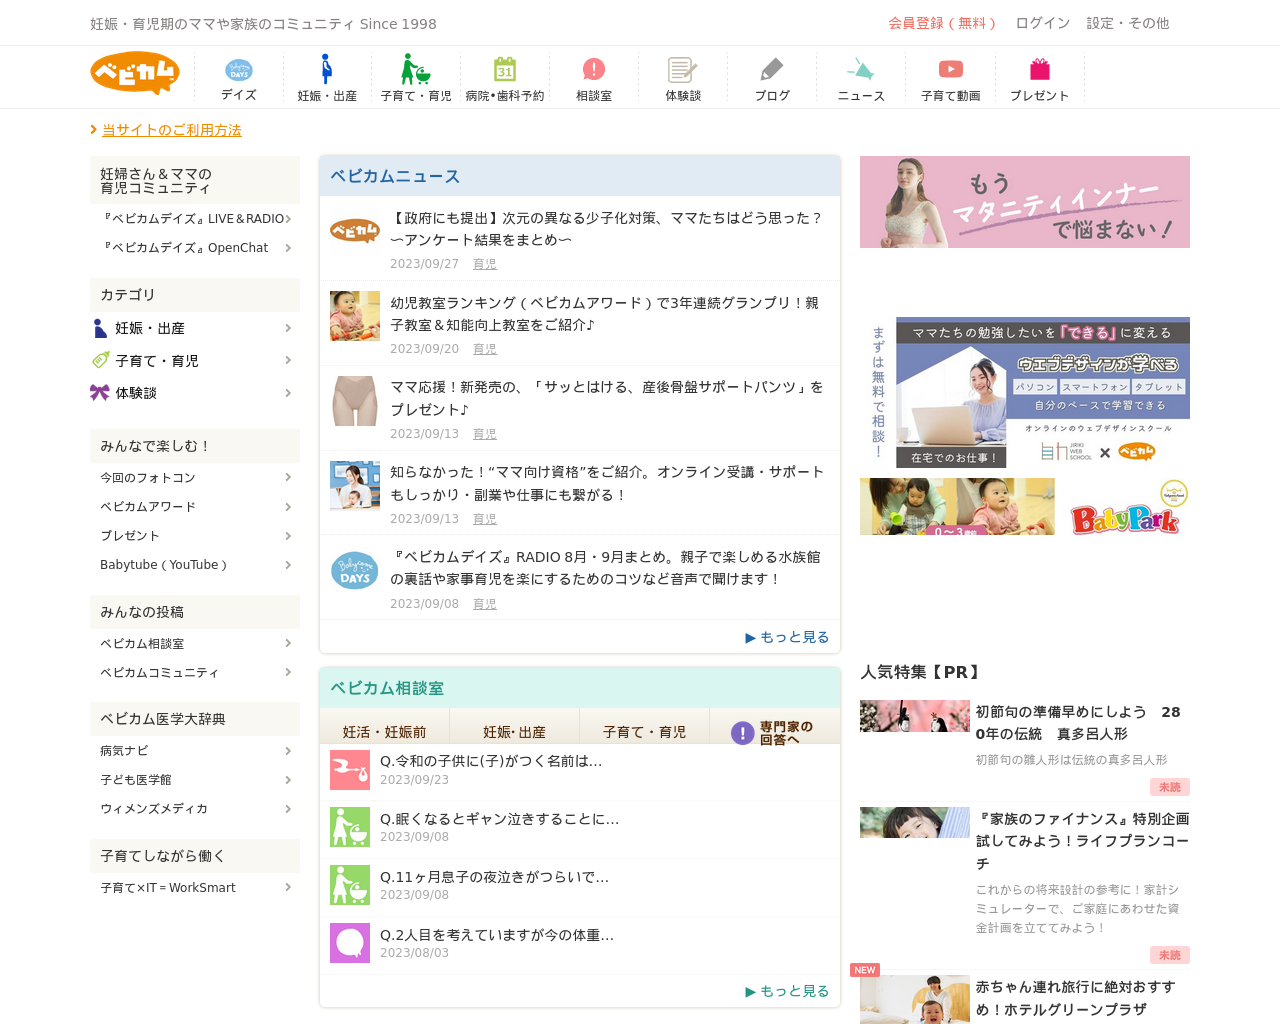Click purple icon beside 2人目を考えています question
The image size is (1280, 1024).
[x=350, y=943]
